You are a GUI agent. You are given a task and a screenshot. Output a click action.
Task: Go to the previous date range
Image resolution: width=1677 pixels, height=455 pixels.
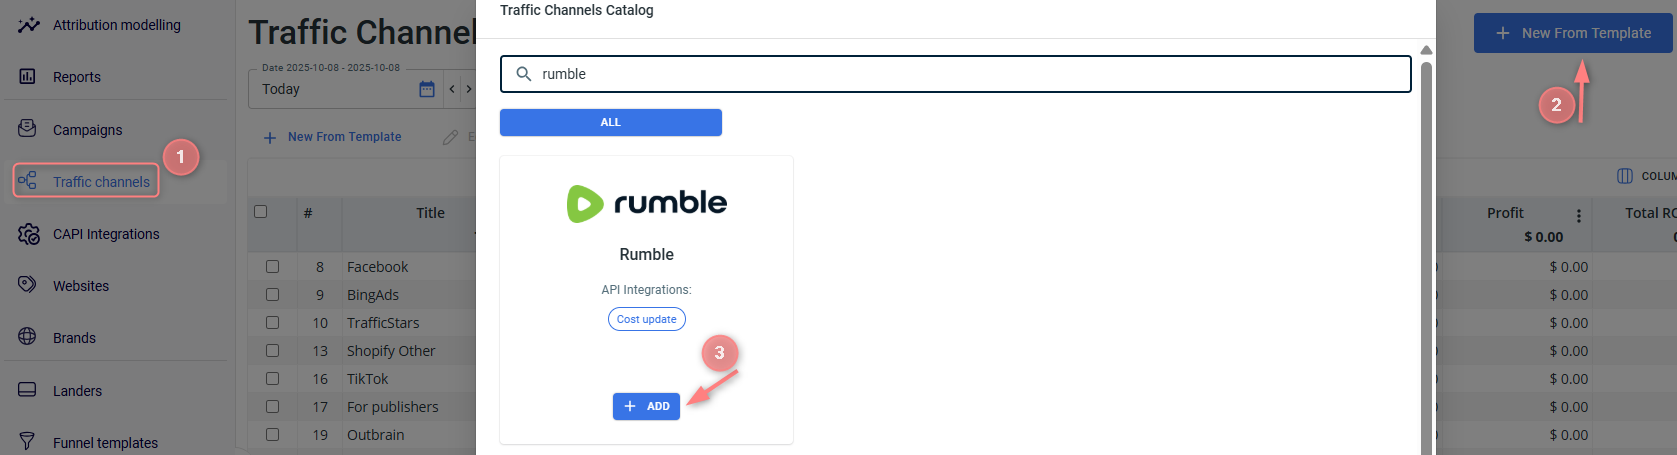452,89
